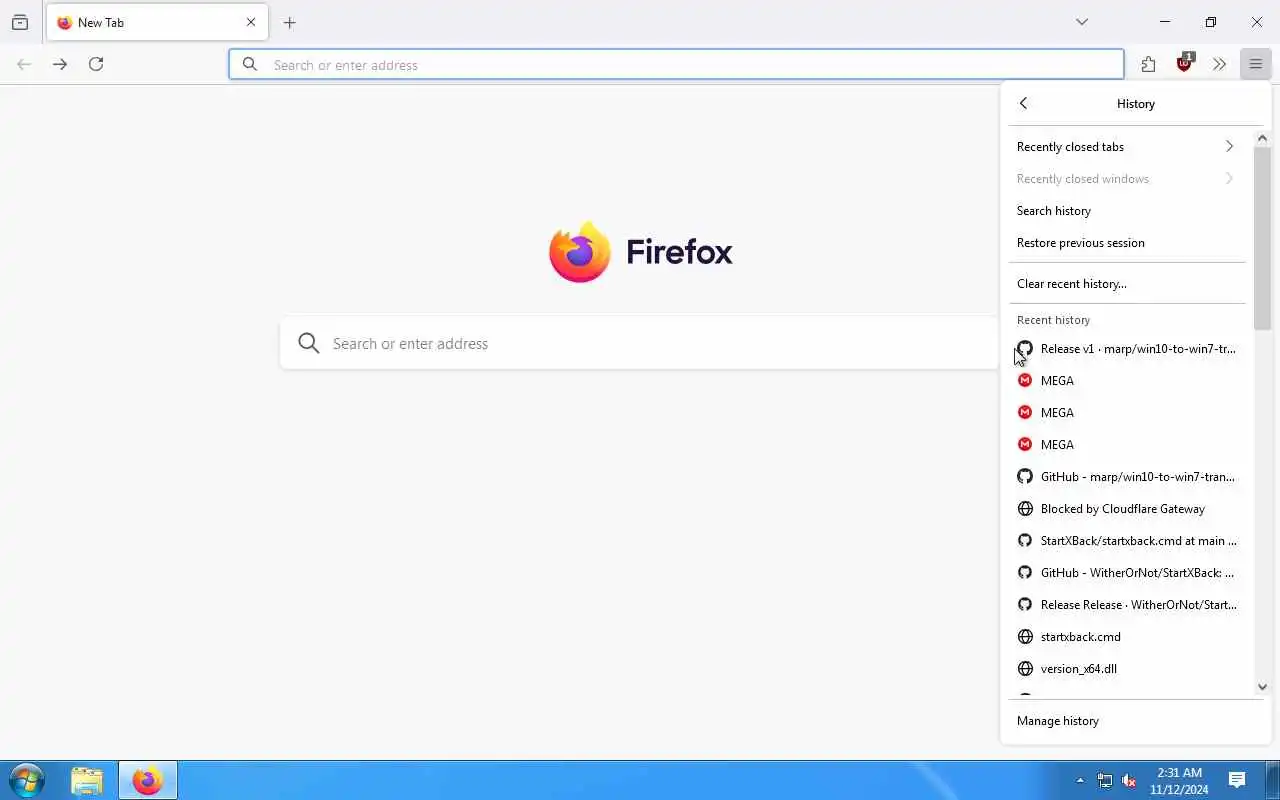Open Release Release · WitherOrNot/Start entry
1280x800 pixels.
[x=1126, y=605]
